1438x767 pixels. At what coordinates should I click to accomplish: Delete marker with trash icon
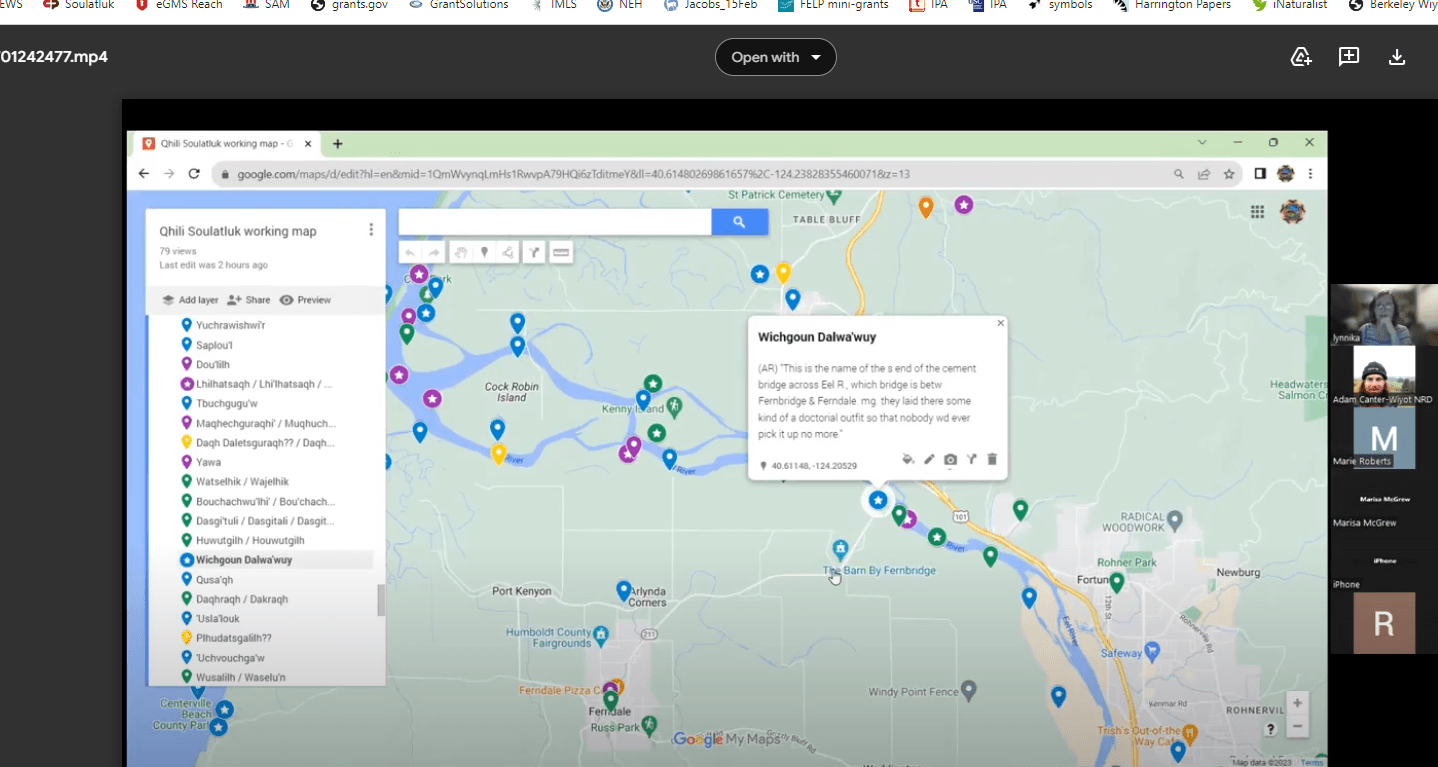click(x=992, y=460)
